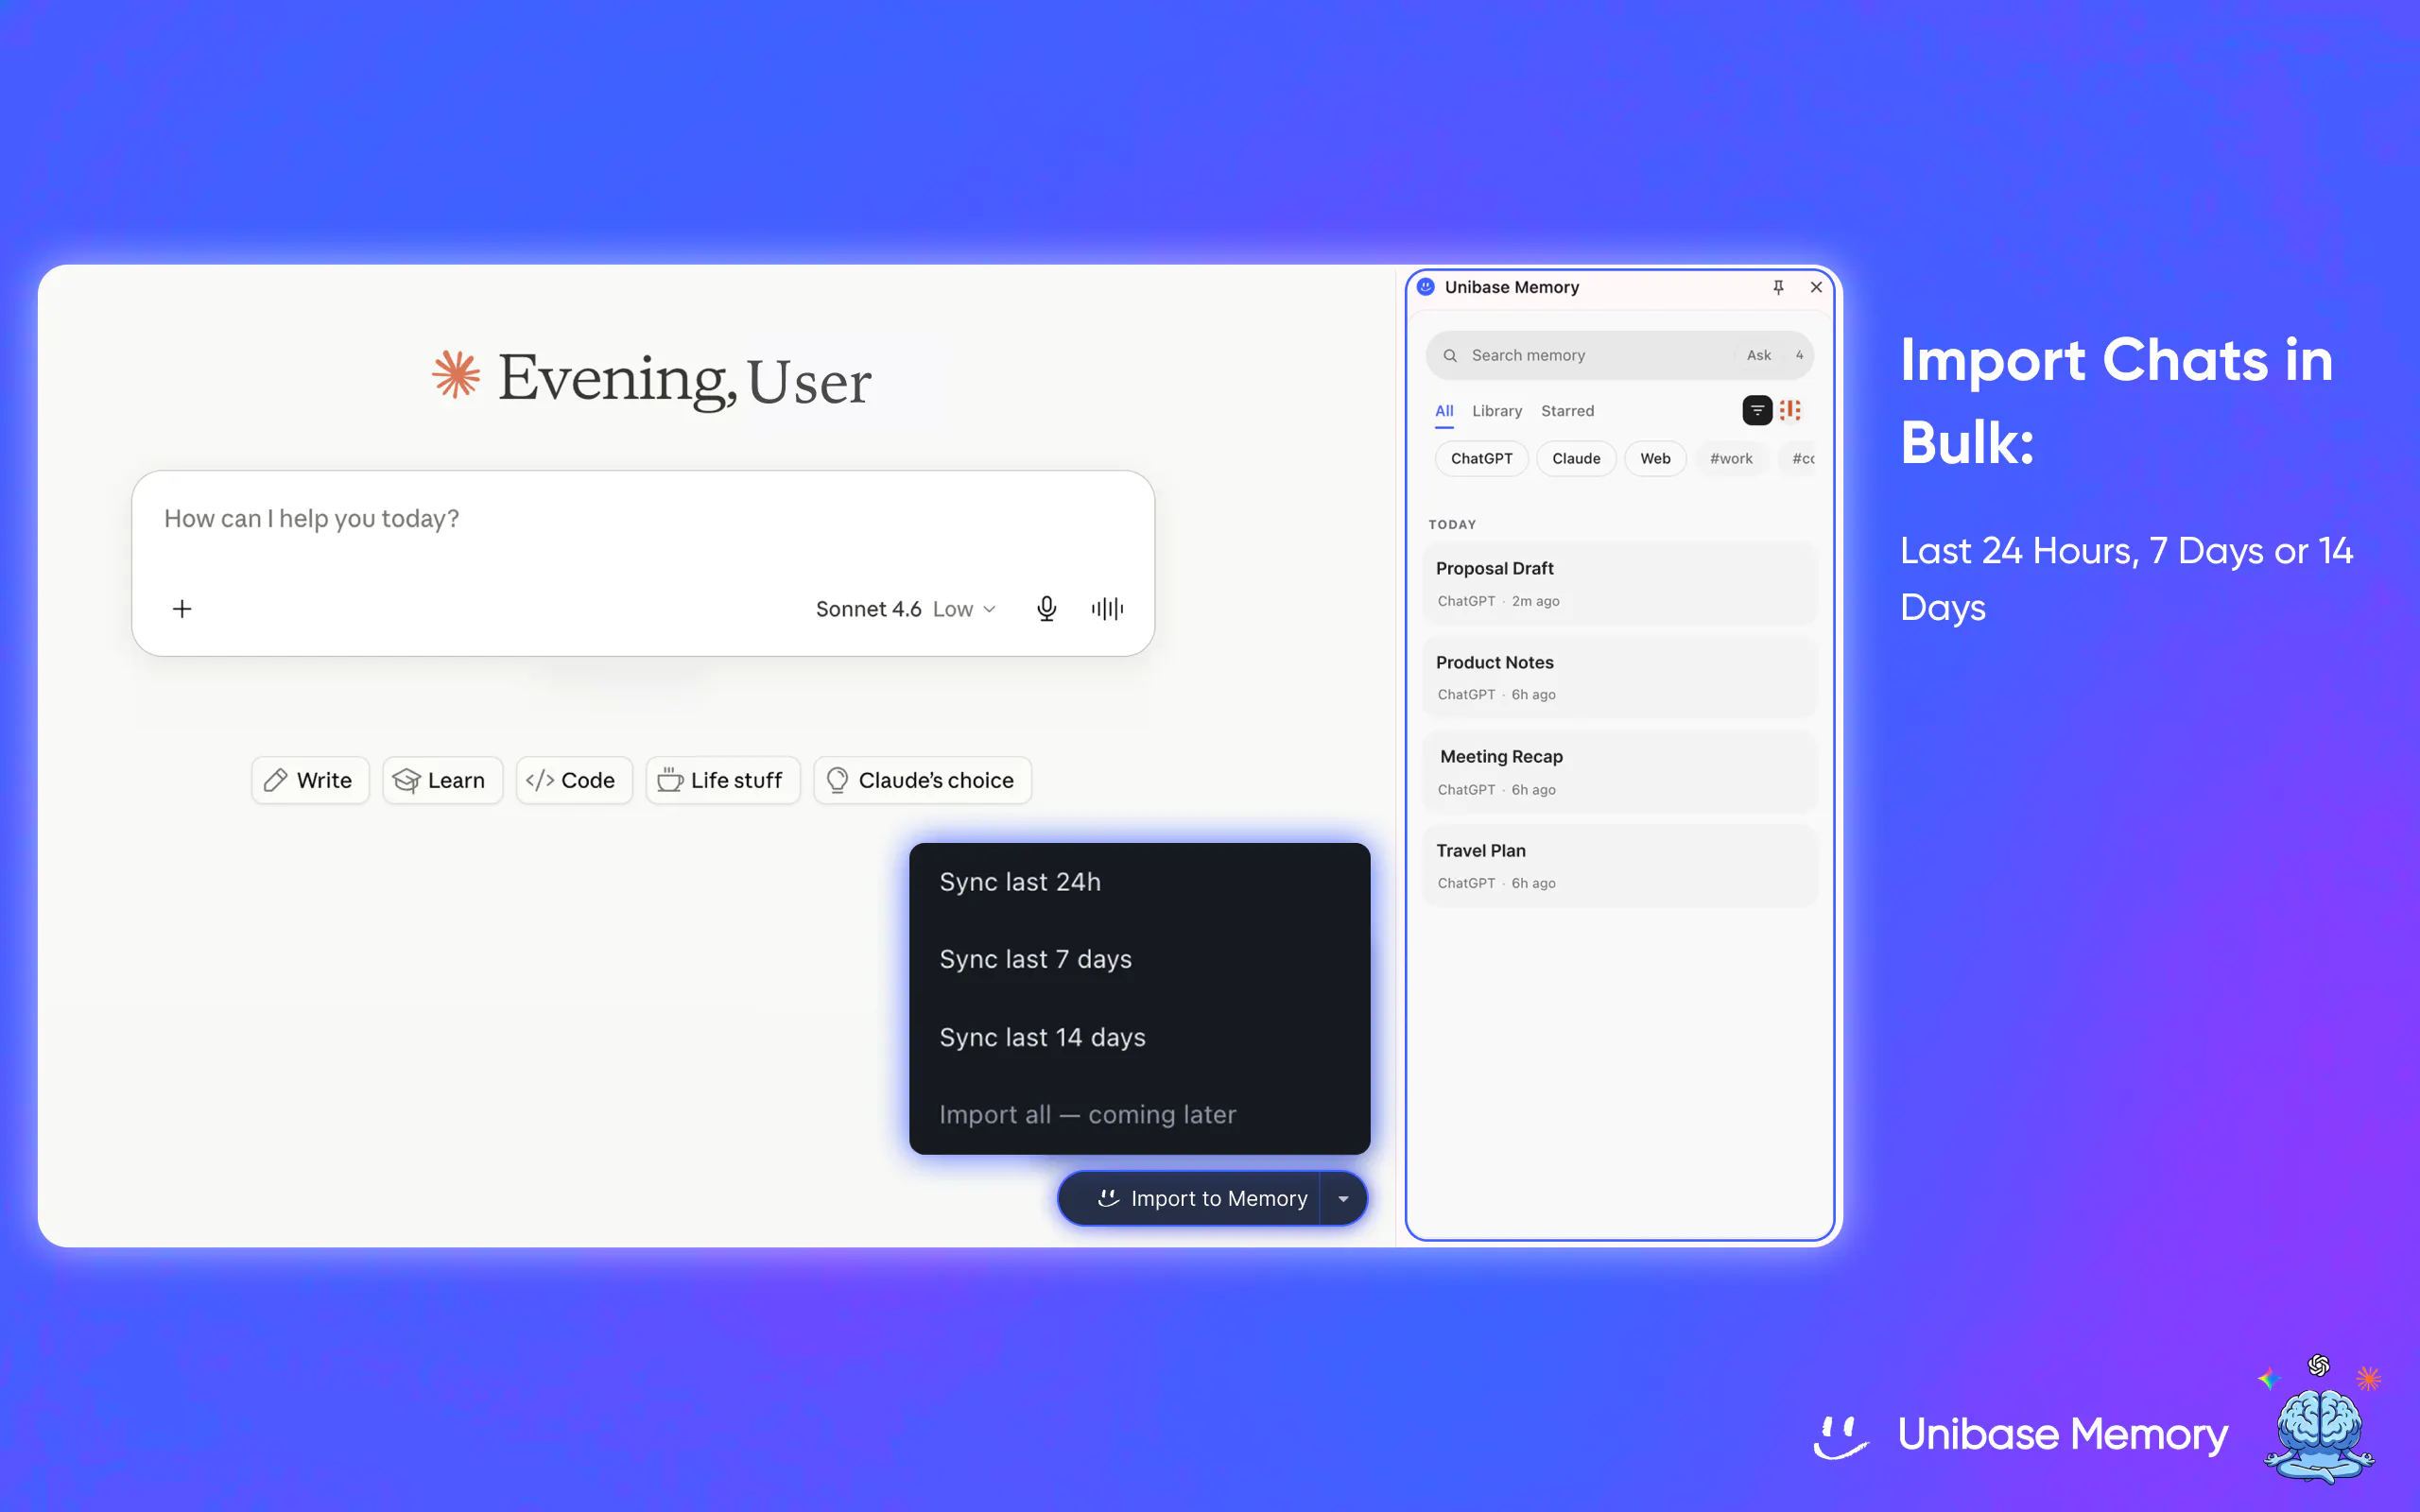Toggle the Claude source filter chip
The image size is (2420, 1512).
(1576, 459)
